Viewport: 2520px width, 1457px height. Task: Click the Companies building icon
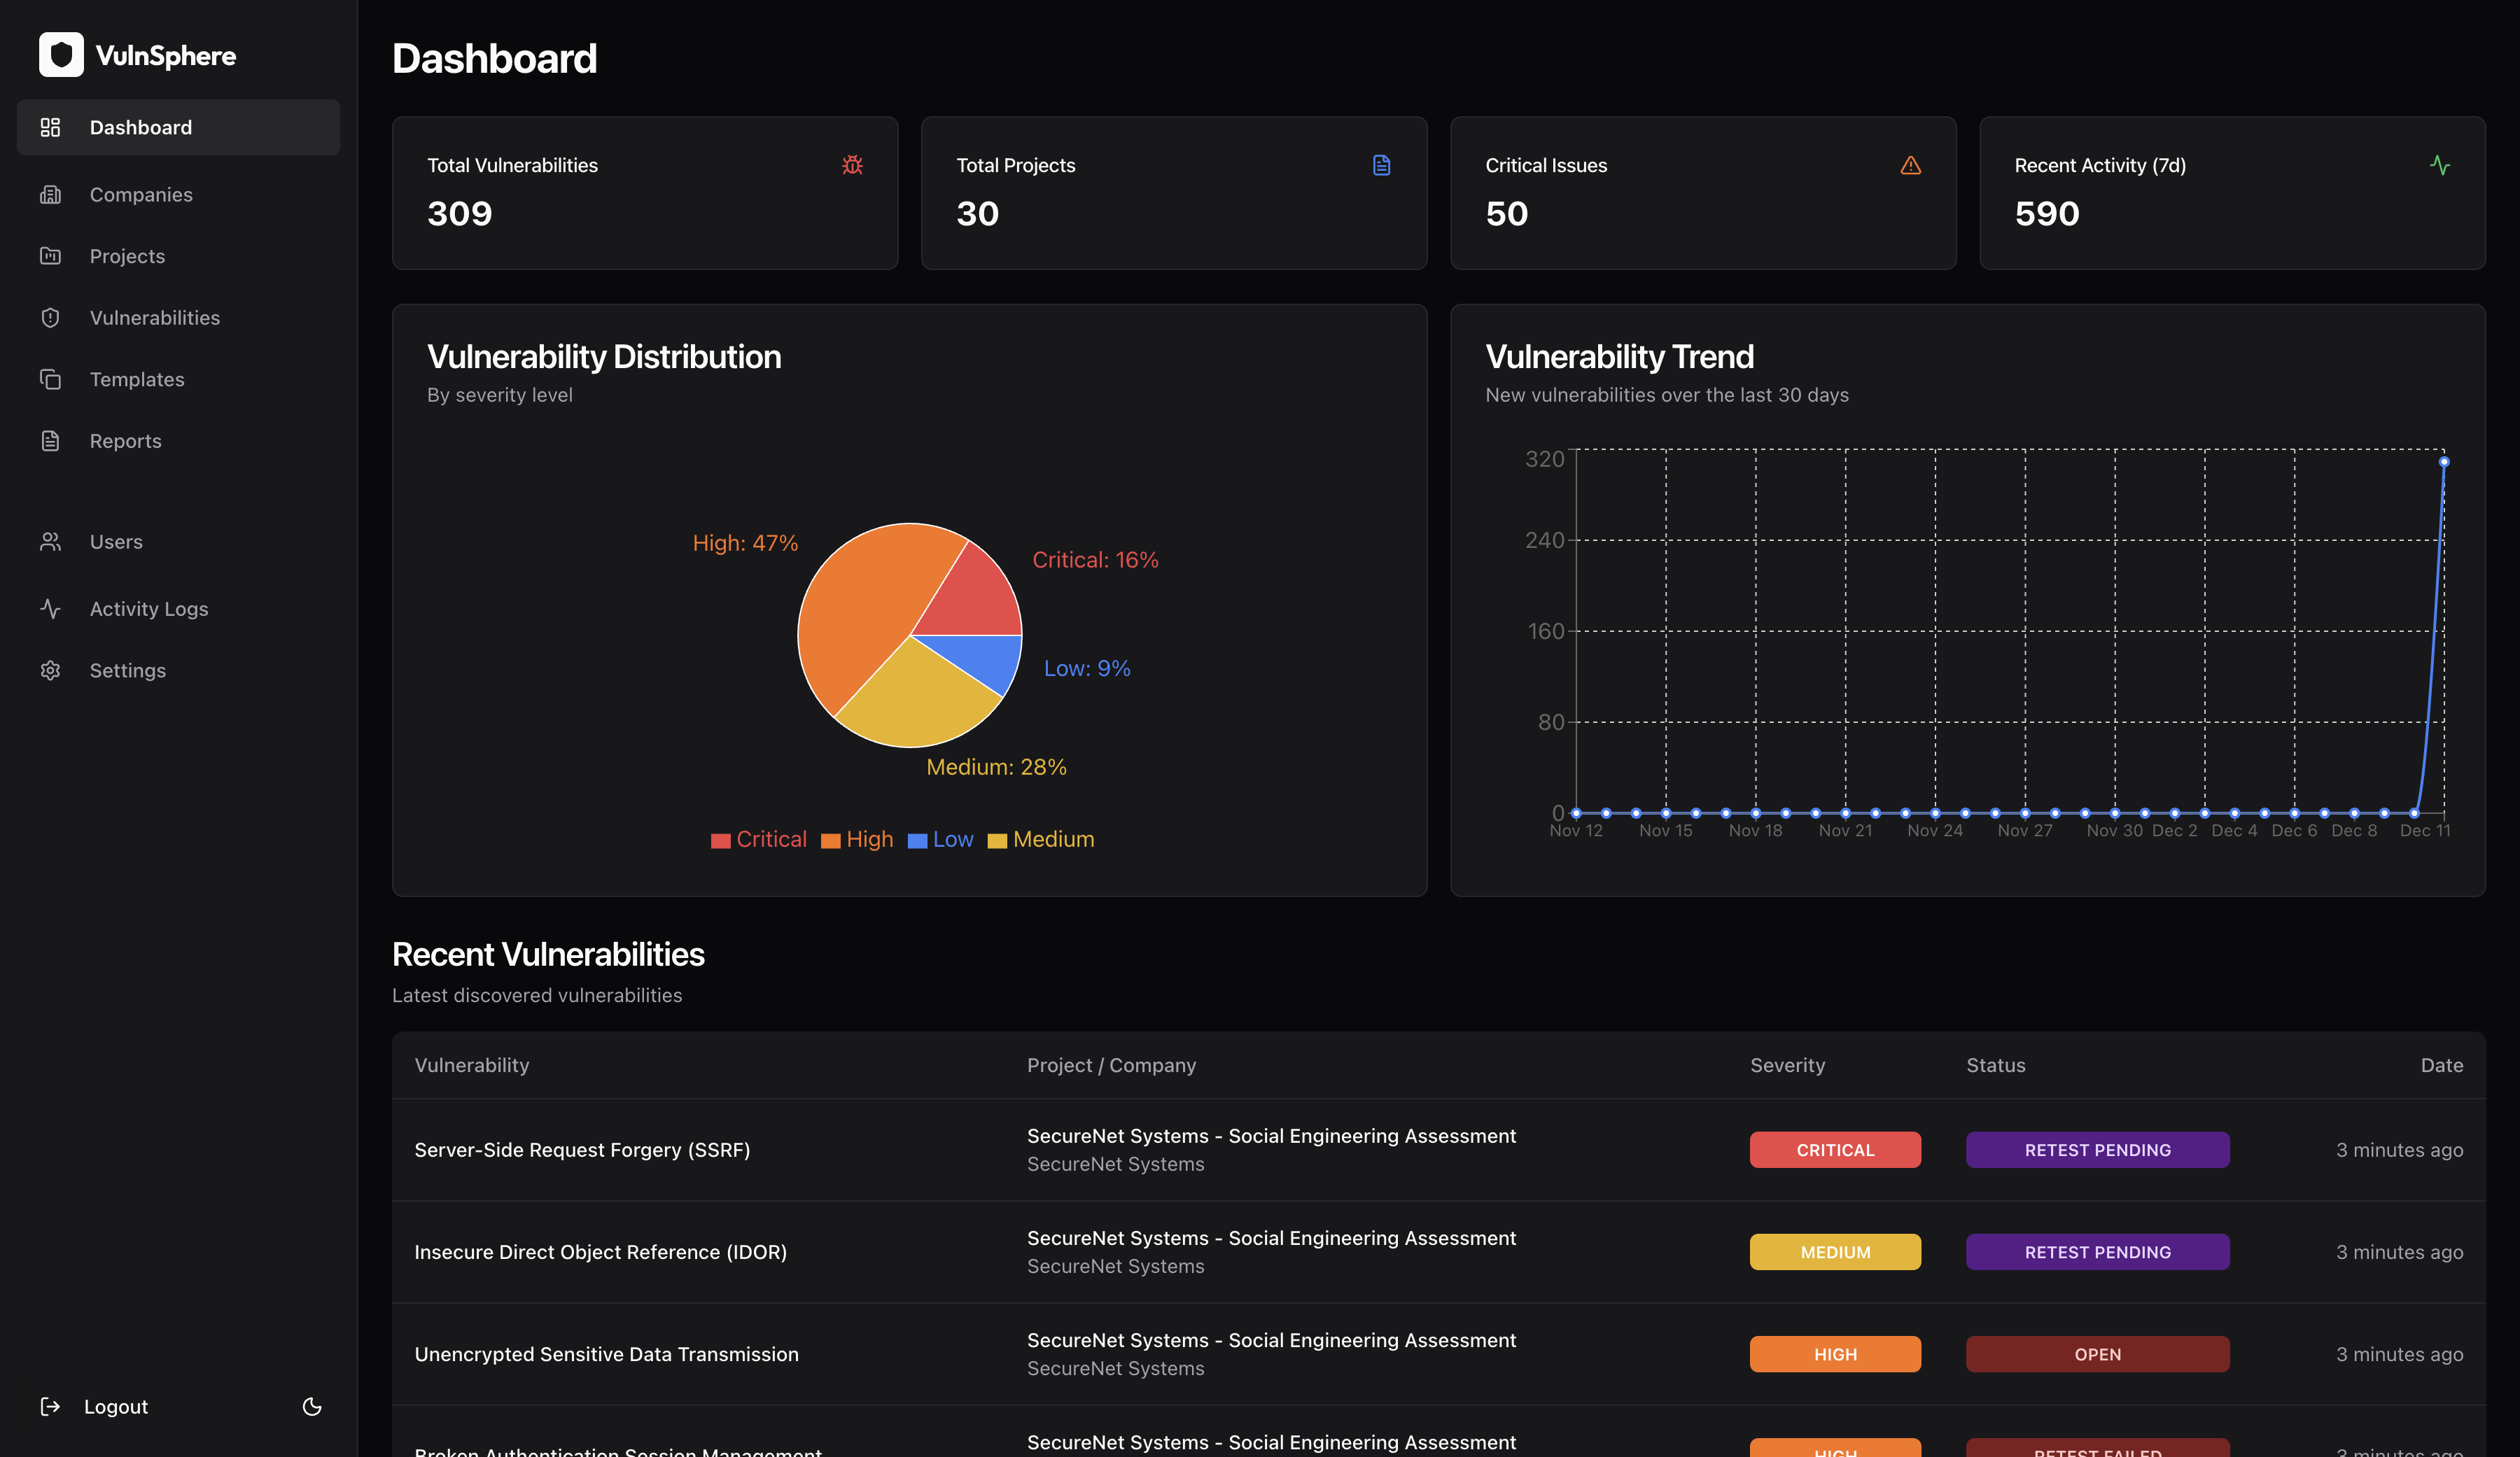pyautogui.click(x=50, y=195)
